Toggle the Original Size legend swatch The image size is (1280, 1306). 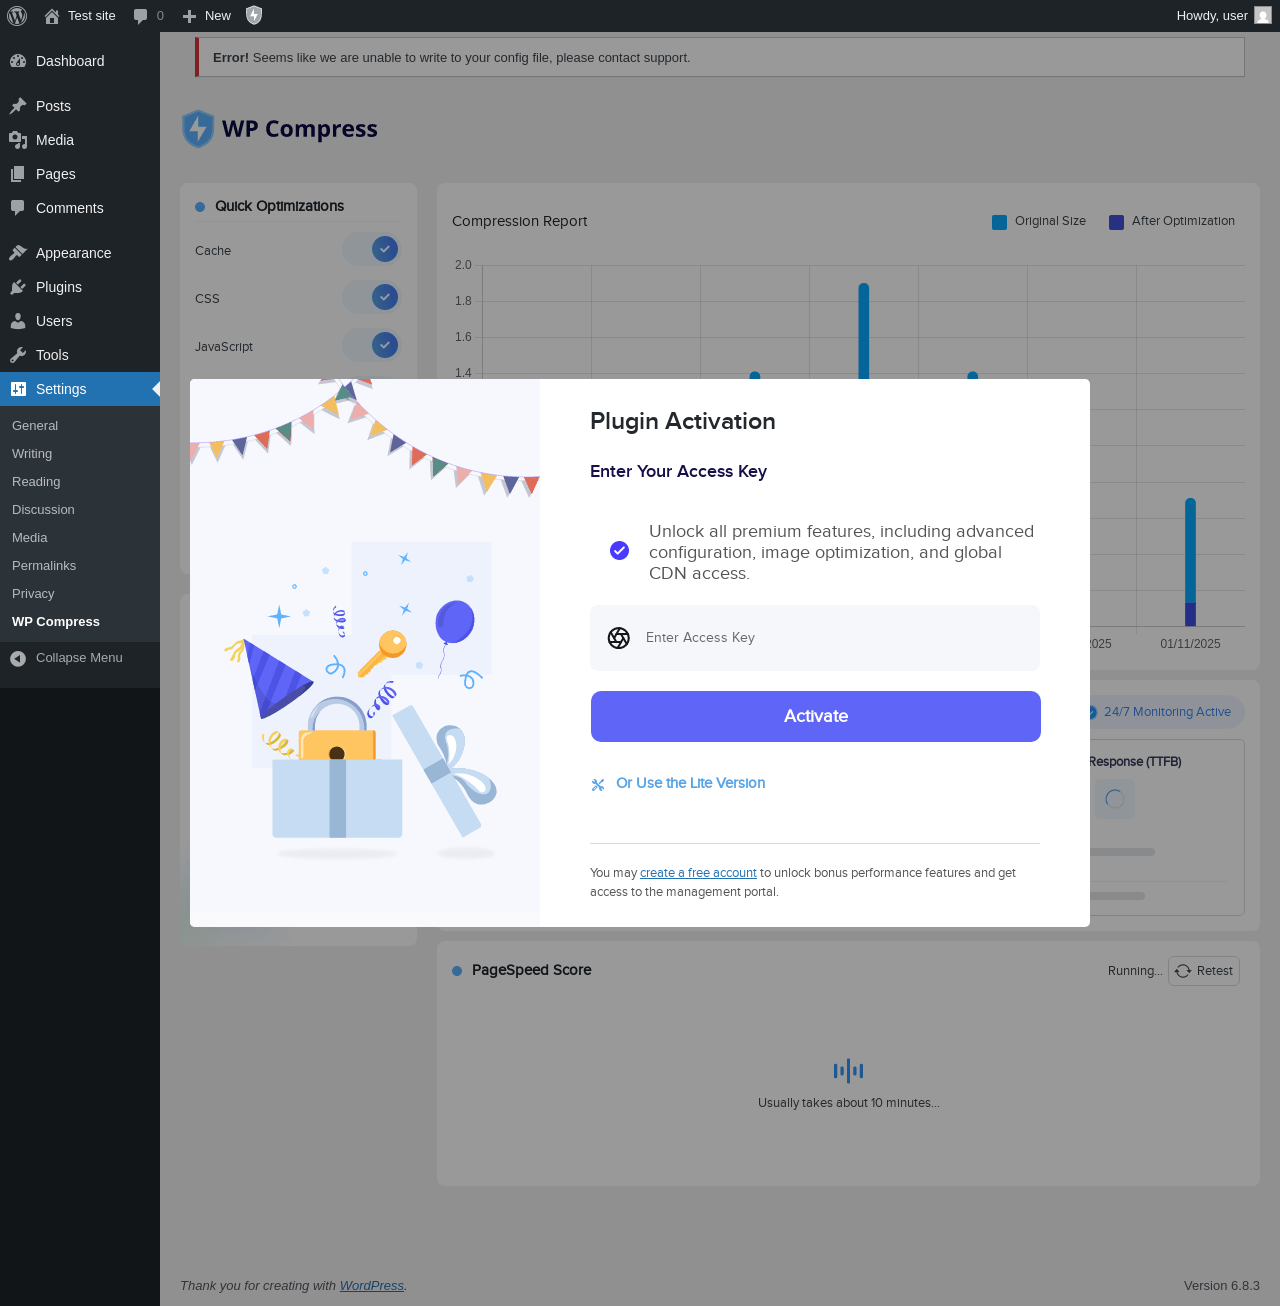point(999,222)
